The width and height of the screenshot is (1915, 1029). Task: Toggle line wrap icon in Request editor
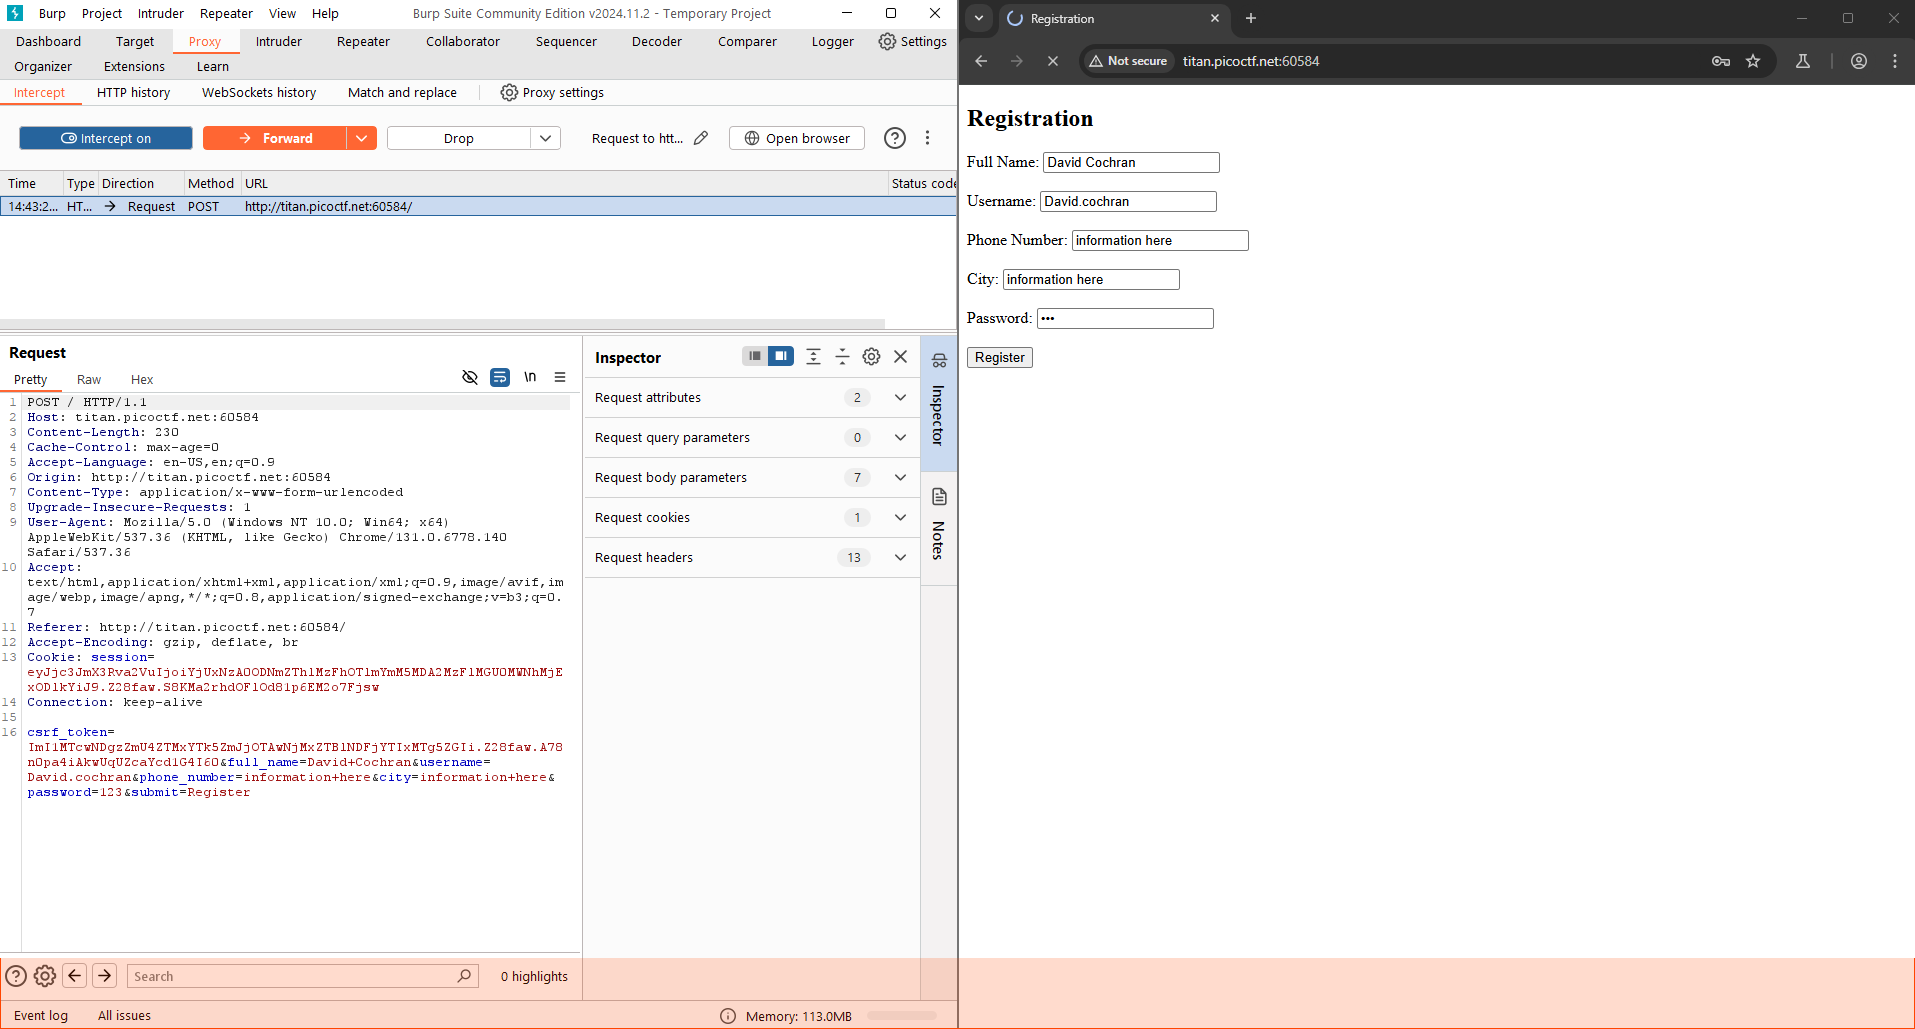[500, 377]
